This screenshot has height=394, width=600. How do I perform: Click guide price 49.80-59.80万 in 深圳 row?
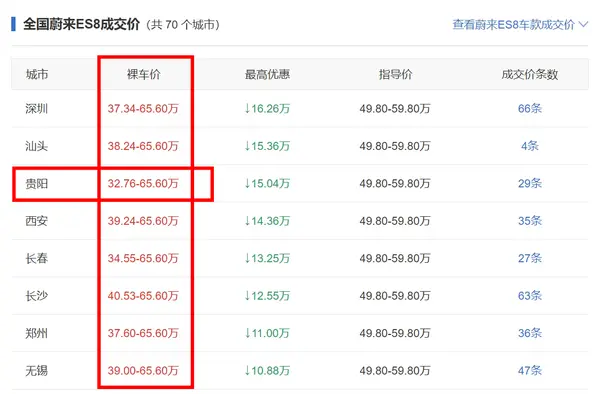pos(395,109)
